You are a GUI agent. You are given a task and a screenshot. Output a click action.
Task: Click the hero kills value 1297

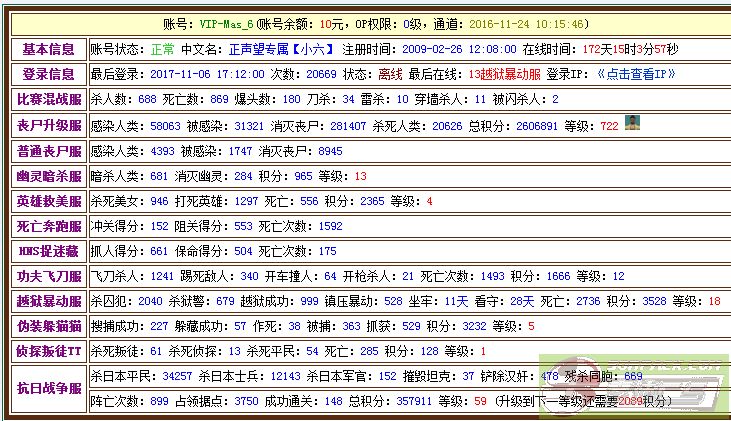click(x=247, y=201)
